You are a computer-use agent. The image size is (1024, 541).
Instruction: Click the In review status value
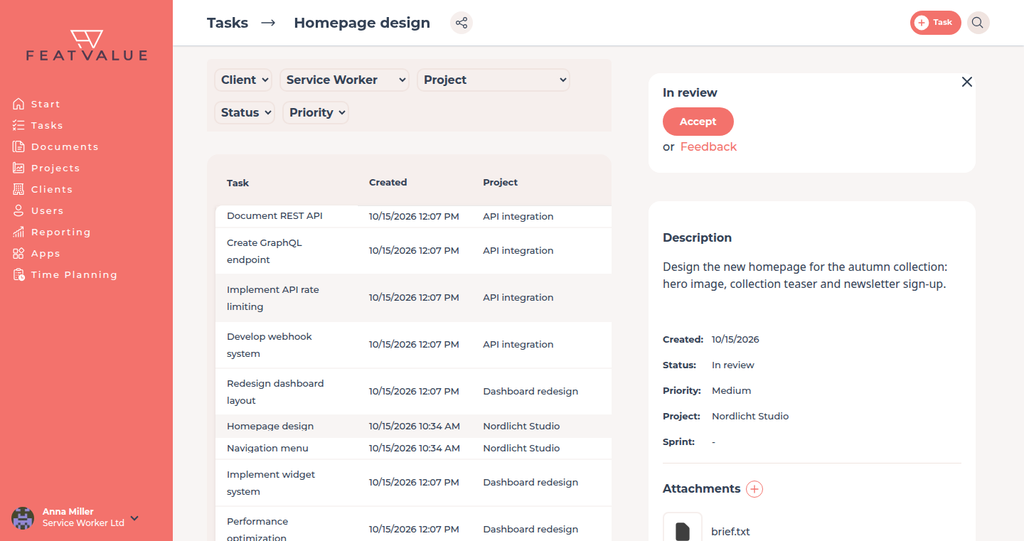click(x=733, y=365)
